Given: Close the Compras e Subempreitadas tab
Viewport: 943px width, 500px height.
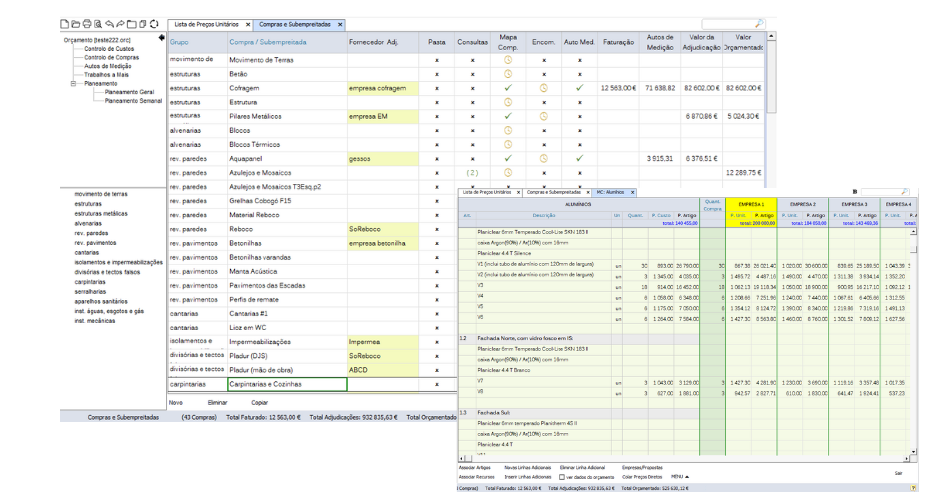Looking at the screenshot, I should pyautogui.click(x=340, y=25).
